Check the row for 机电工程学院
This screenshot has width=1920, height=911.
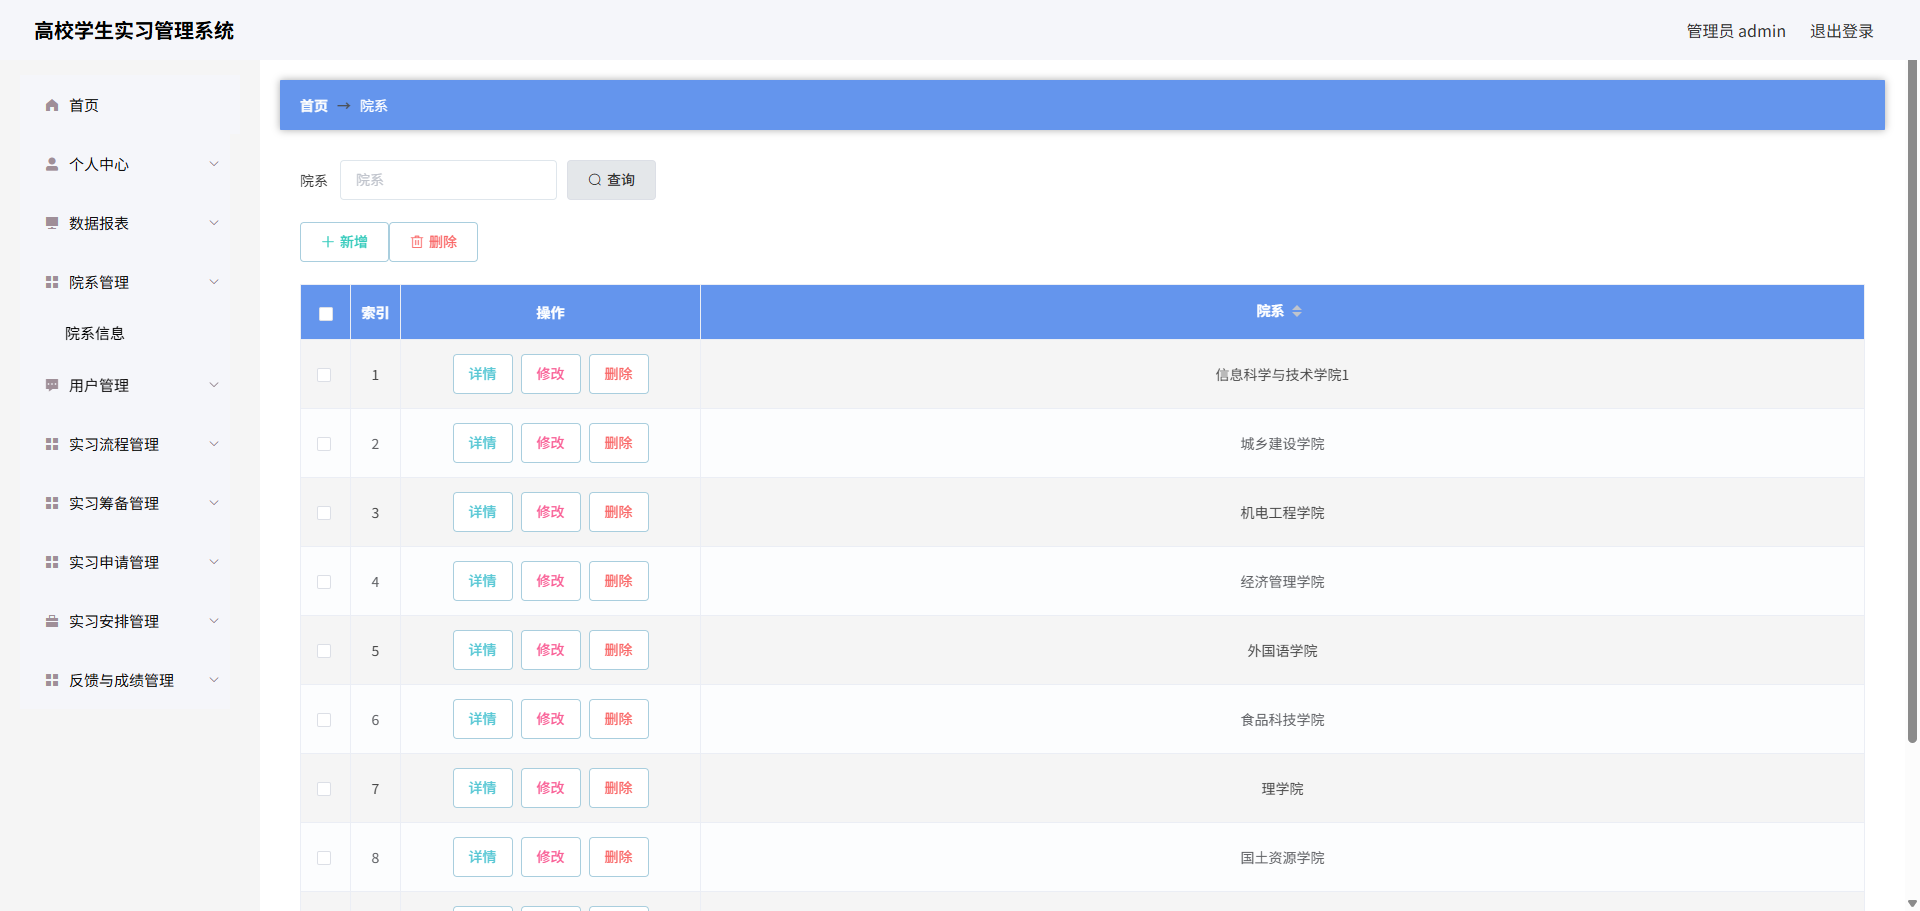(x=324, y=513)
